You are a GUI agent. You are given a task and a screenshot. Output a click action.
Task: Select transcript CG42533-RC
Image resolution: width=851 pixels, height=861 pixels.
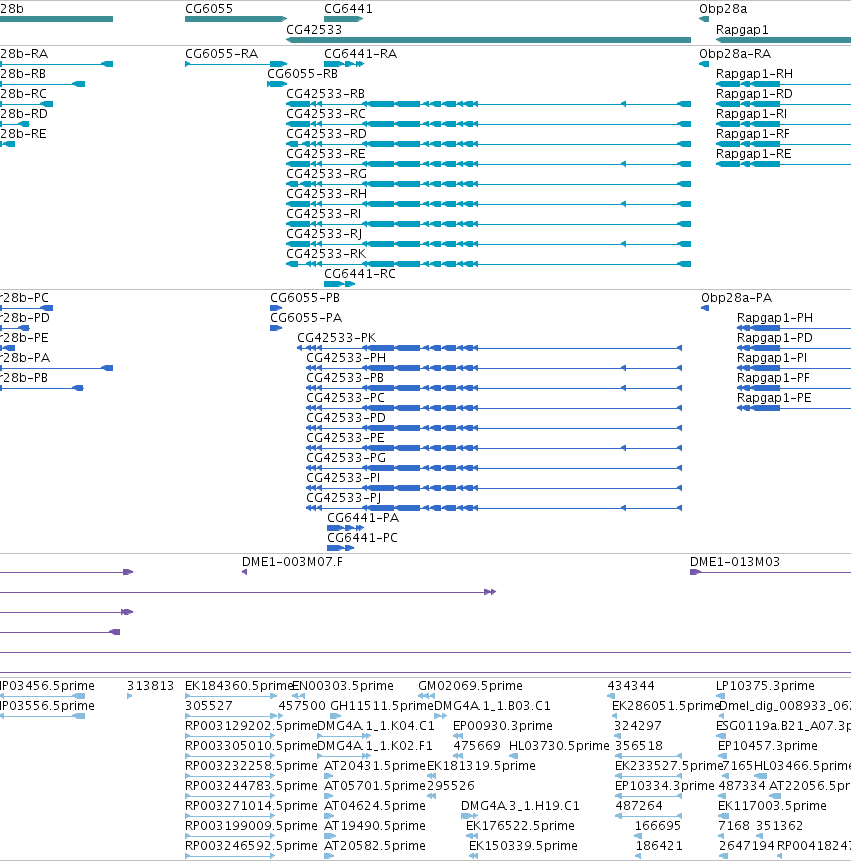click(326, 114)
